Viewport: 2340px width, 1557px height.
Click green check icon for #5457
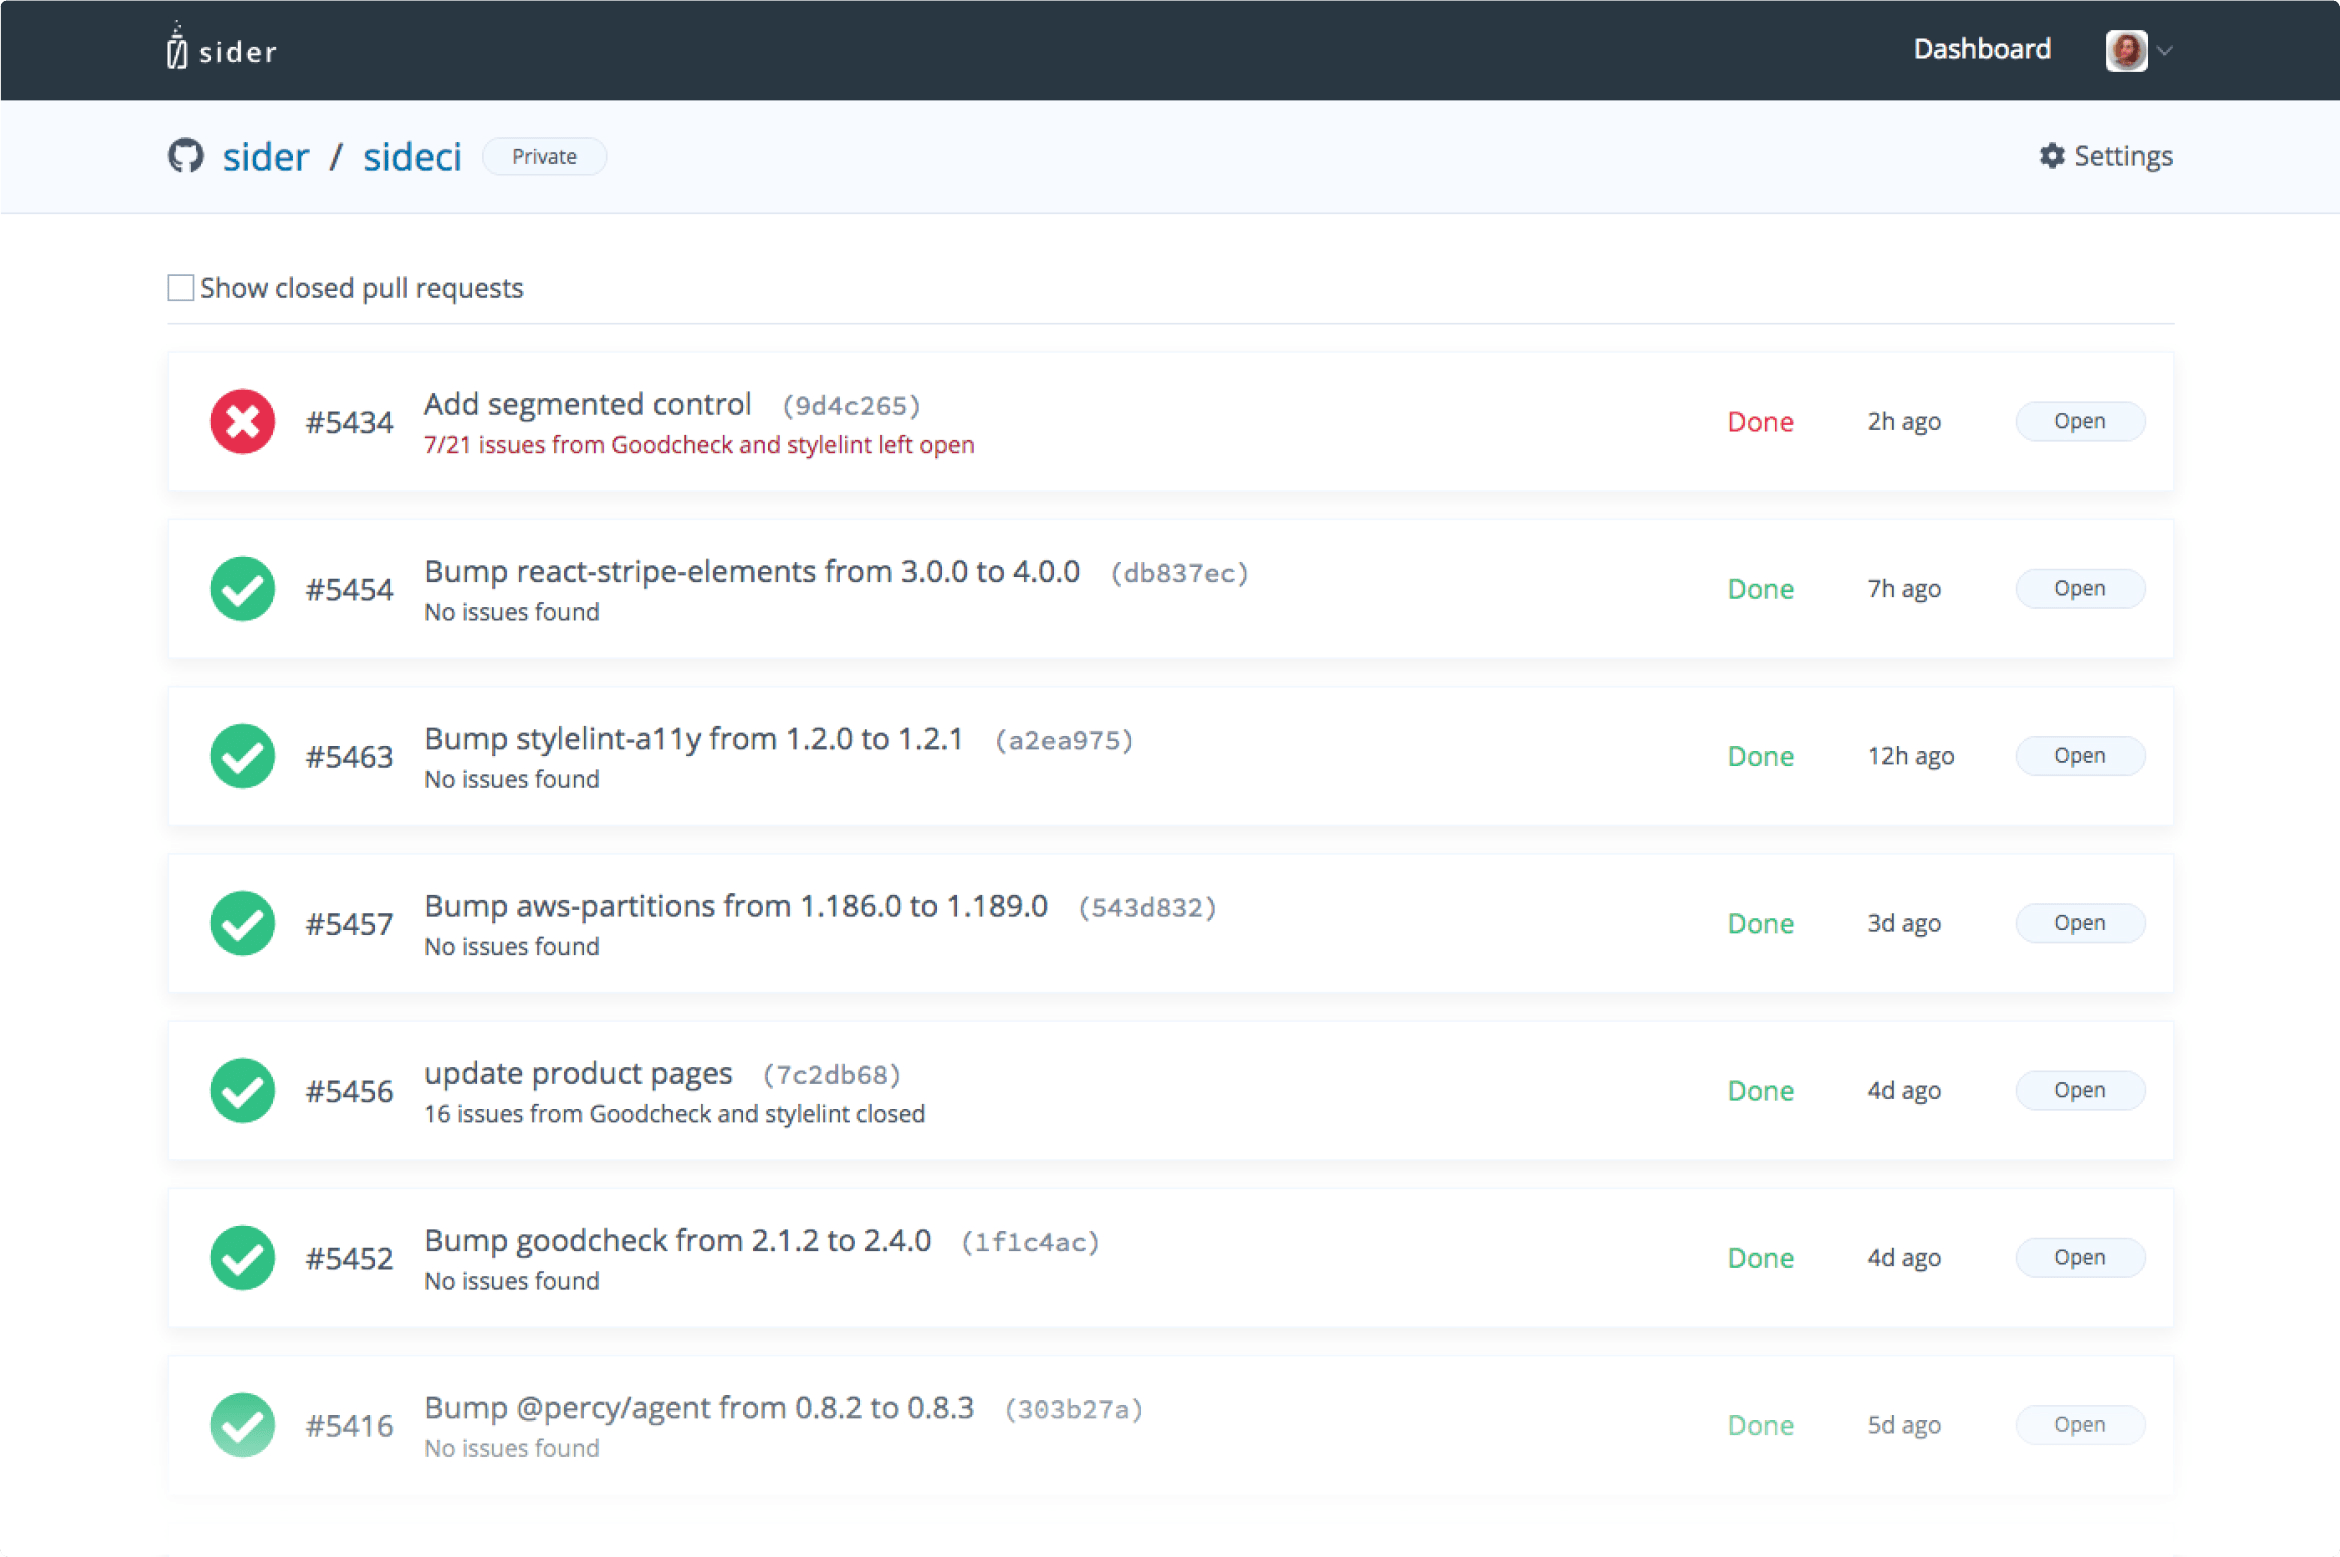tap(243, 922)
